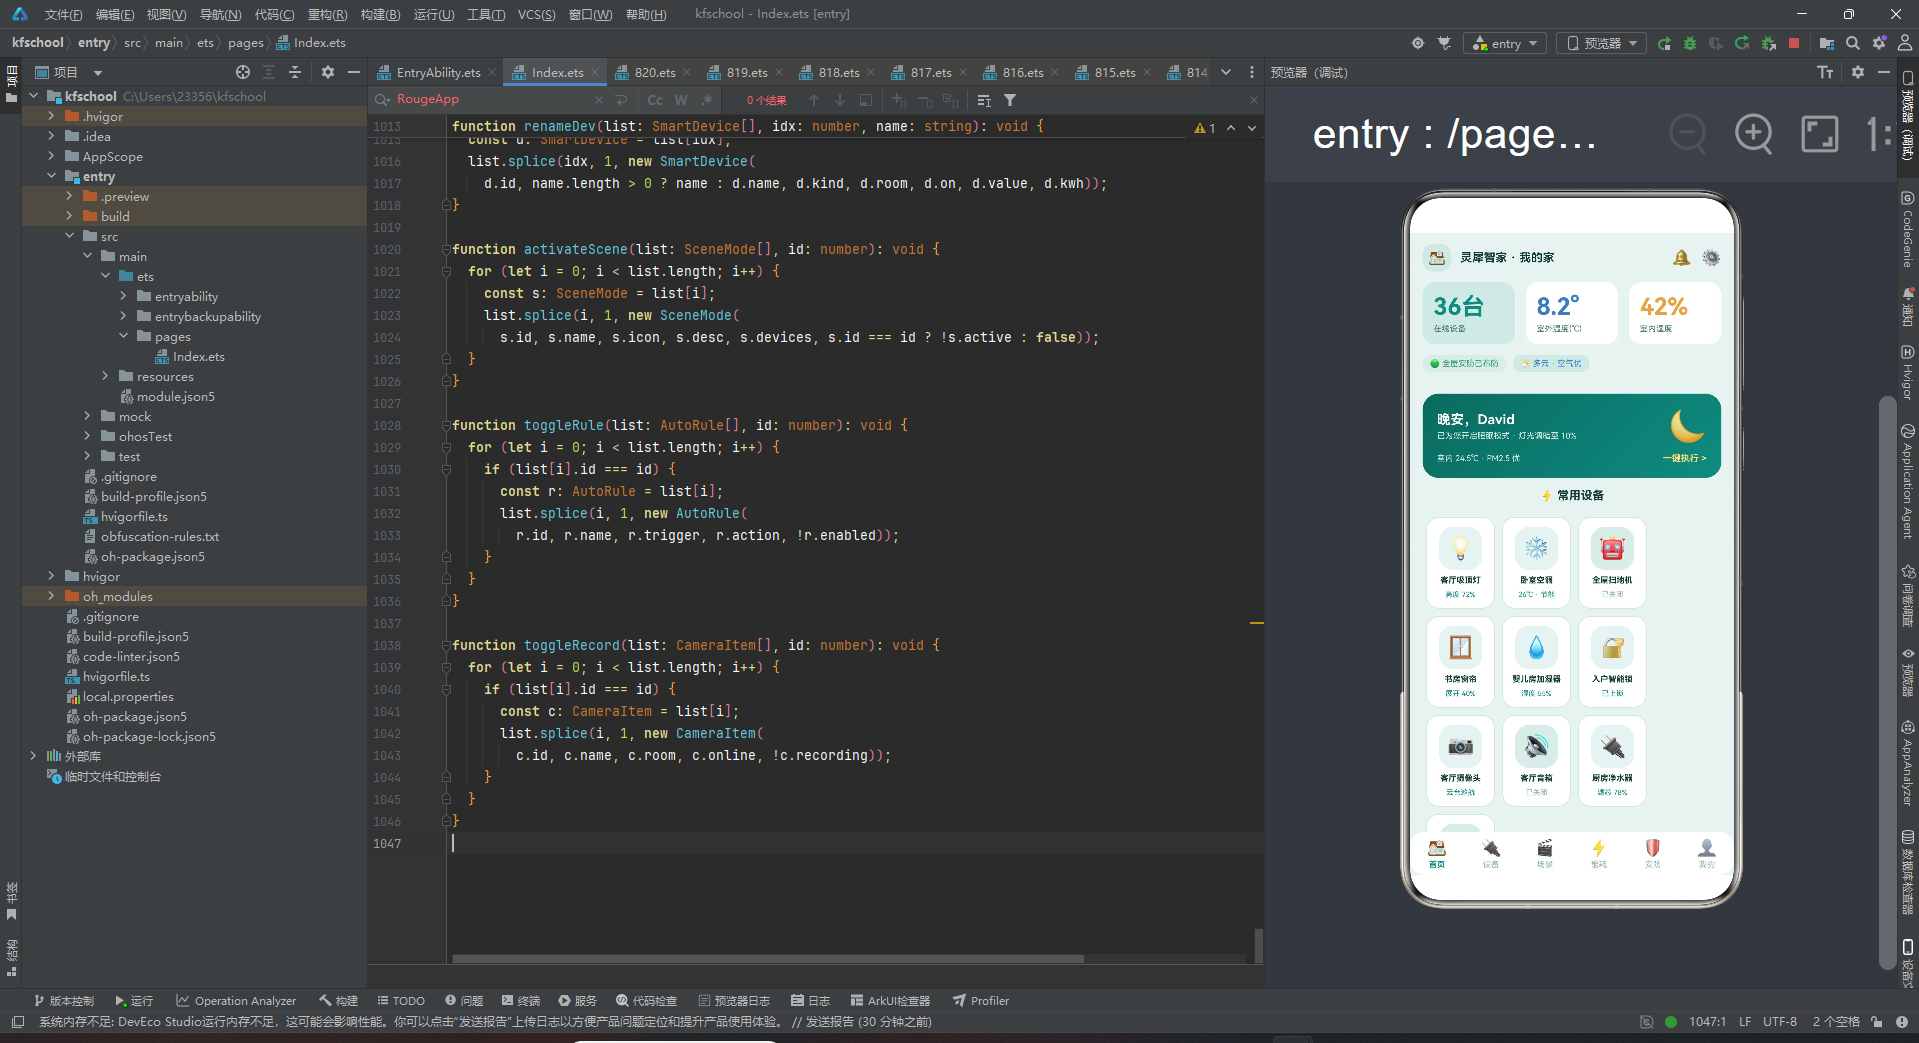This screenshot has height=1043, width=1919.
Task: Zoom in on the previewer
Action: [1753, 133]
